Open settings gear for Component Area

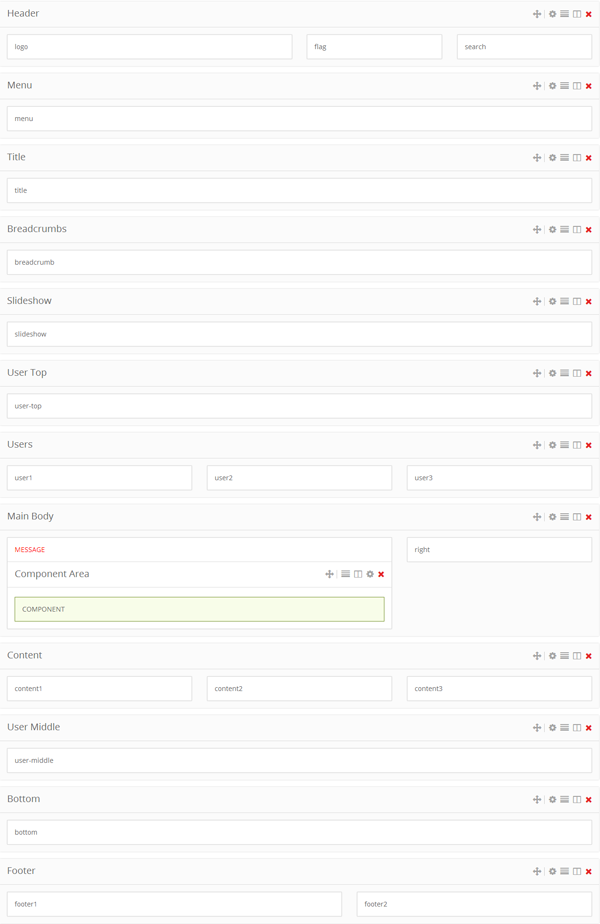[x=370, y=574]
